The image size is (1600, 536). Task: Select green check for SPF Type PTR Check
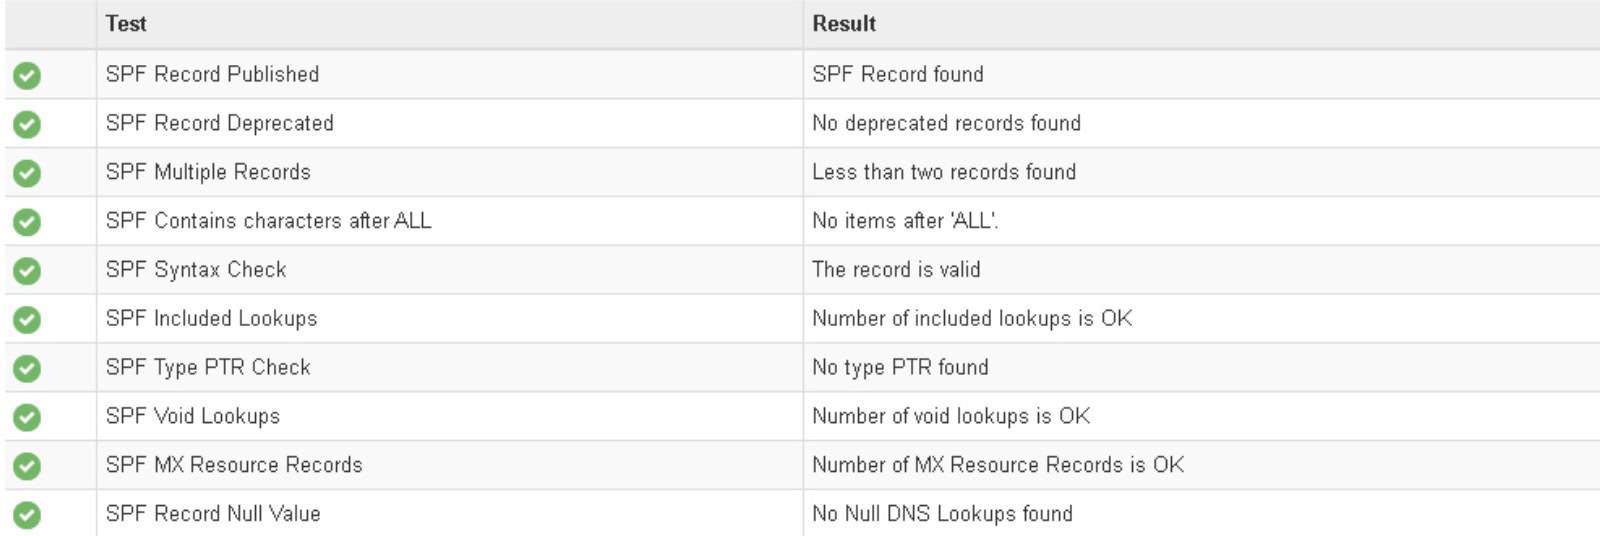tap(27, 368)
